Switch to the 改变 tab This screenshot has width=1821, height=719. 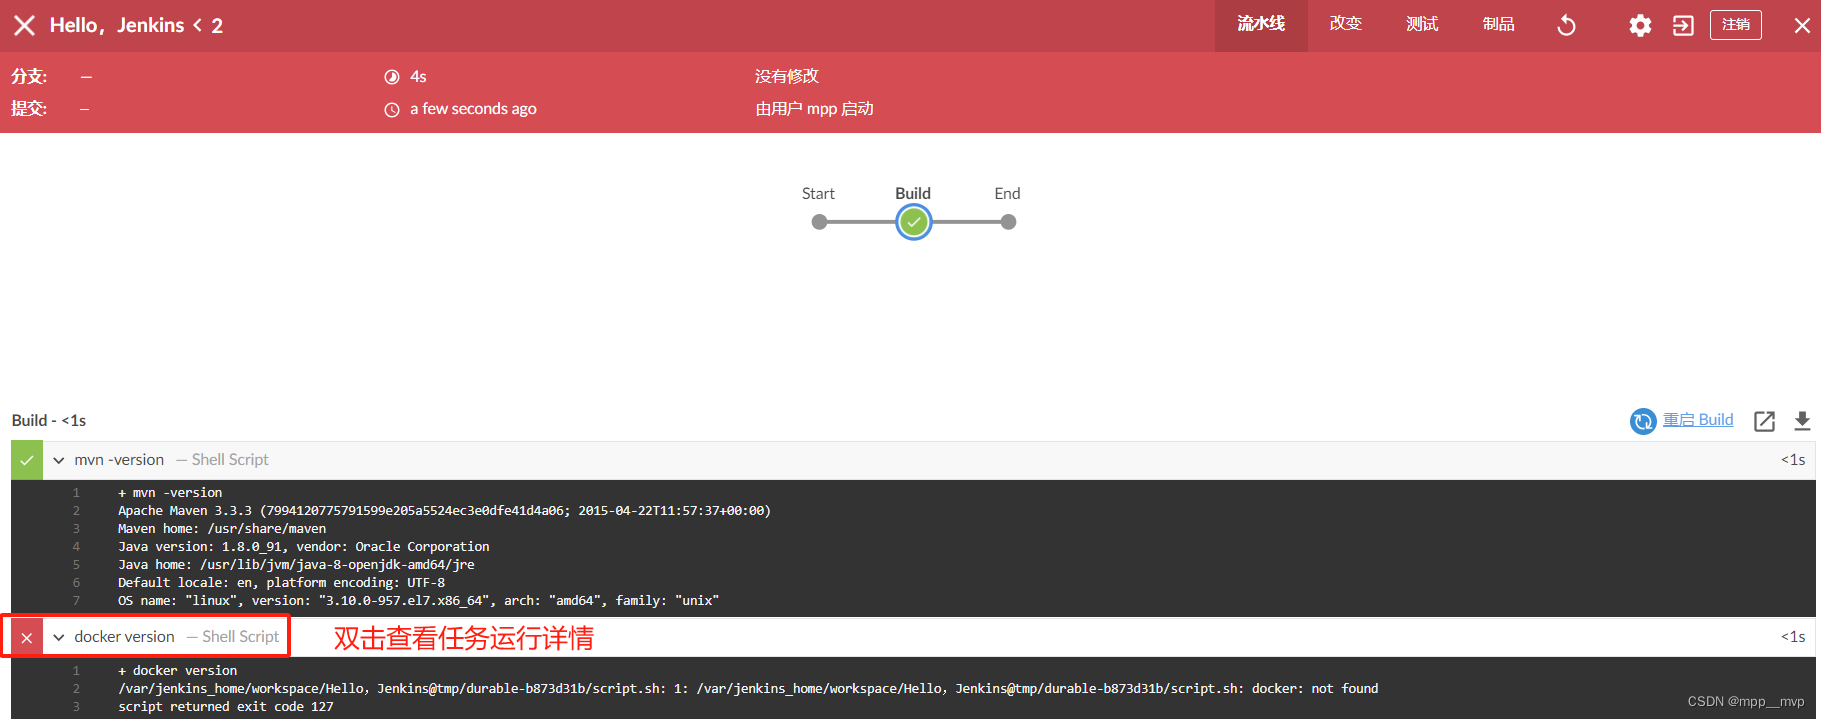tap(1345, 24)
